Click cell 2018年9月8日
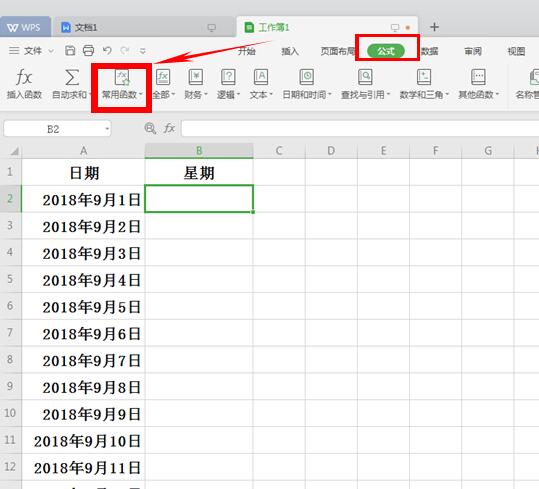 pos(84,387)
